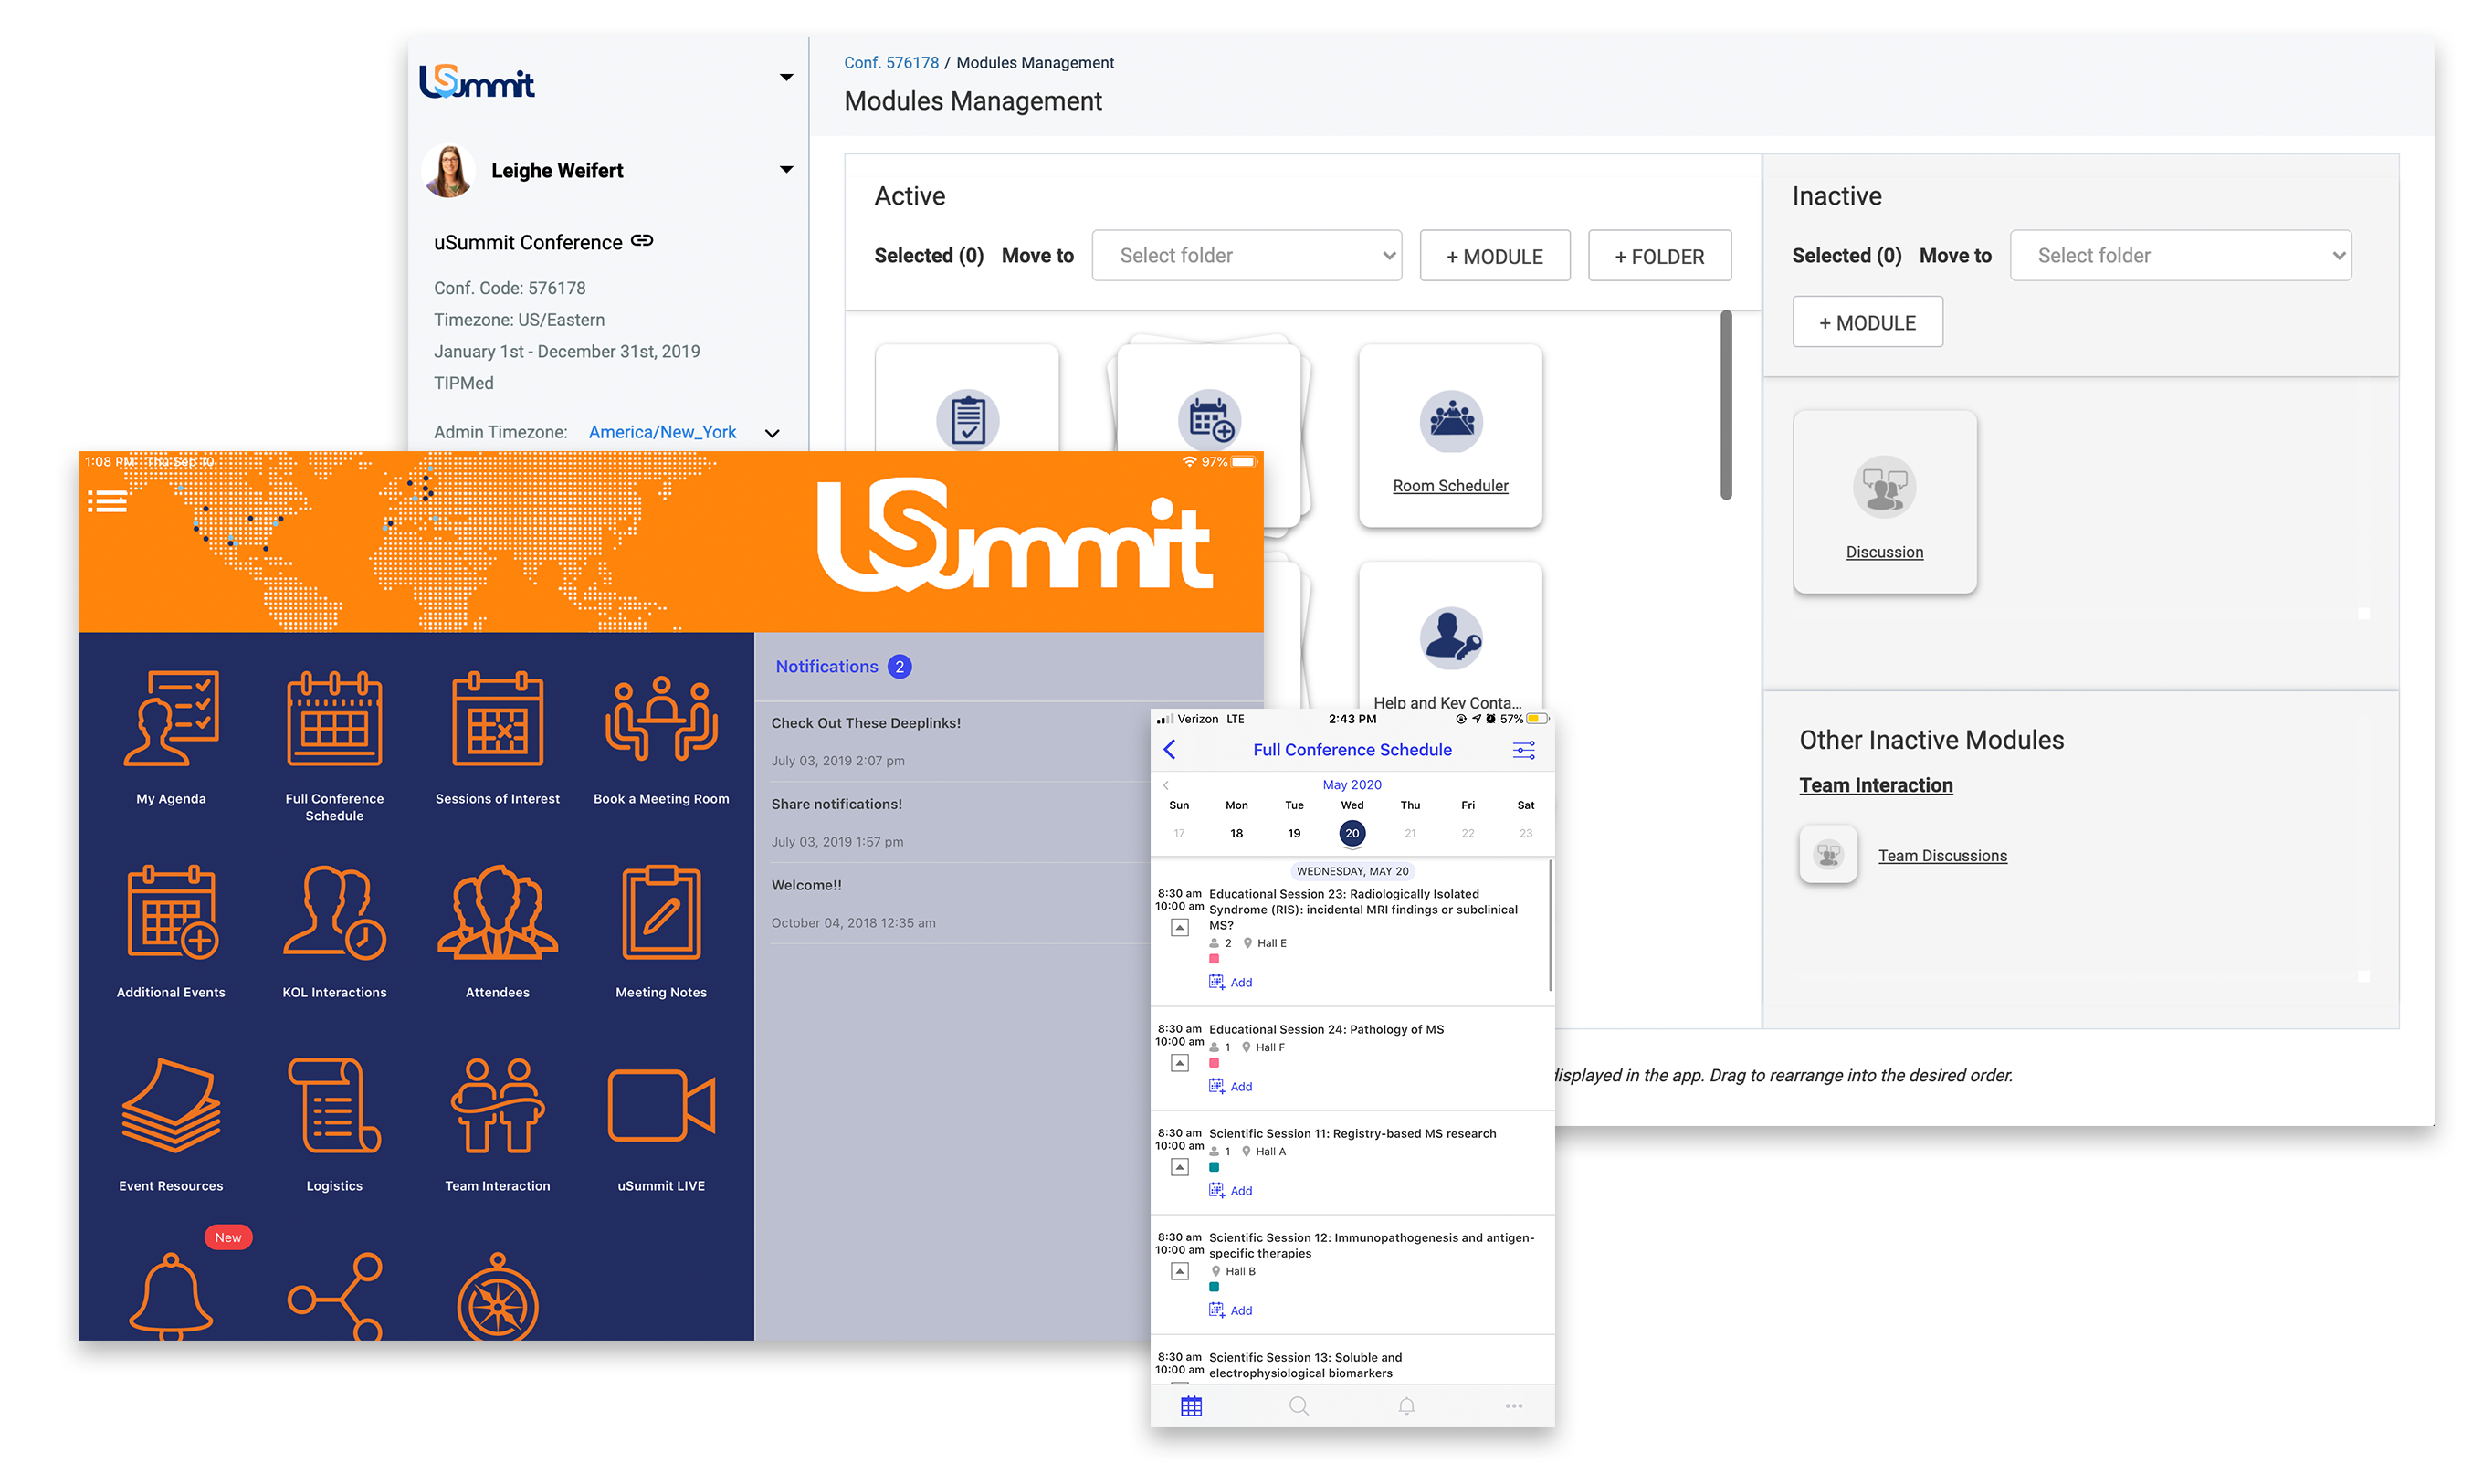Add Scientific Session 12 to agenda
The height and width of the screenshot is (1484, 2483).
1231,1310
